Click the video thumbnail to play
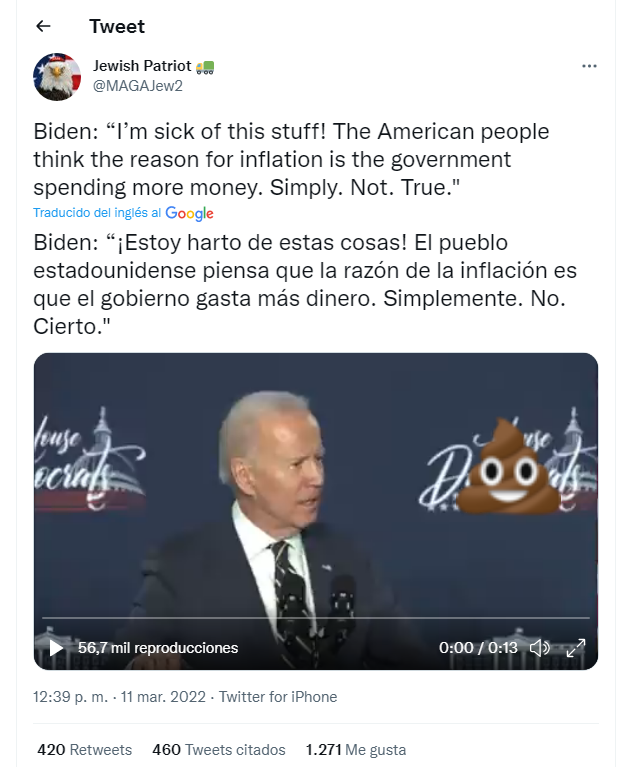The height and width of the screenshot is (767, 631). [x=316, y=489]
